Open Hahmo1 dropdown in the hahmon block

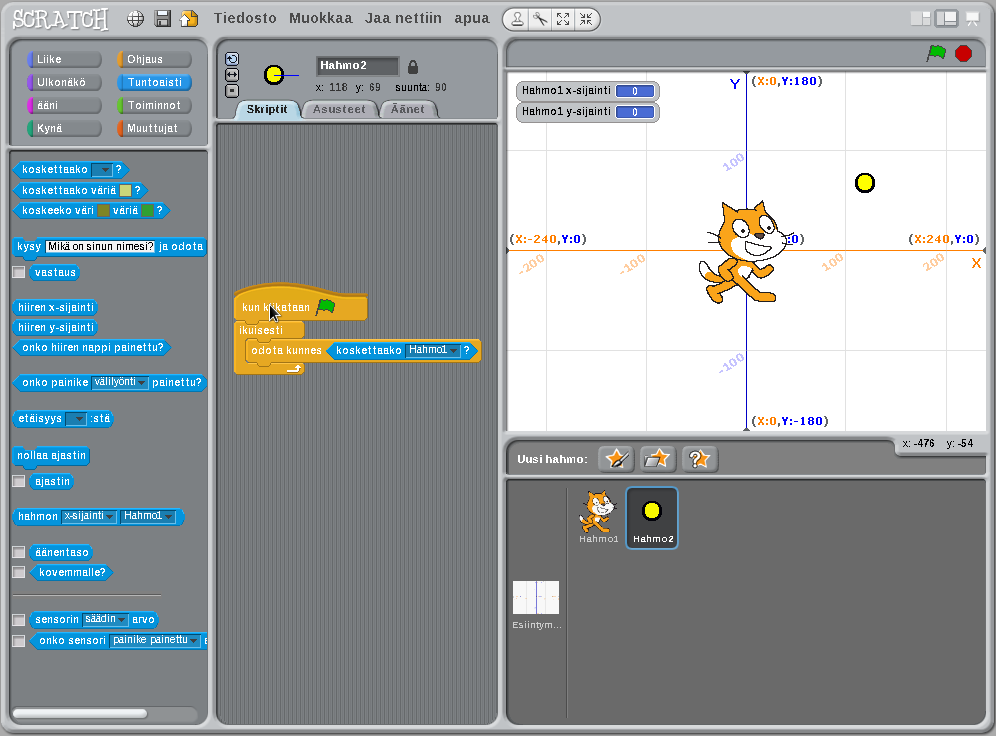coord(147,516)
